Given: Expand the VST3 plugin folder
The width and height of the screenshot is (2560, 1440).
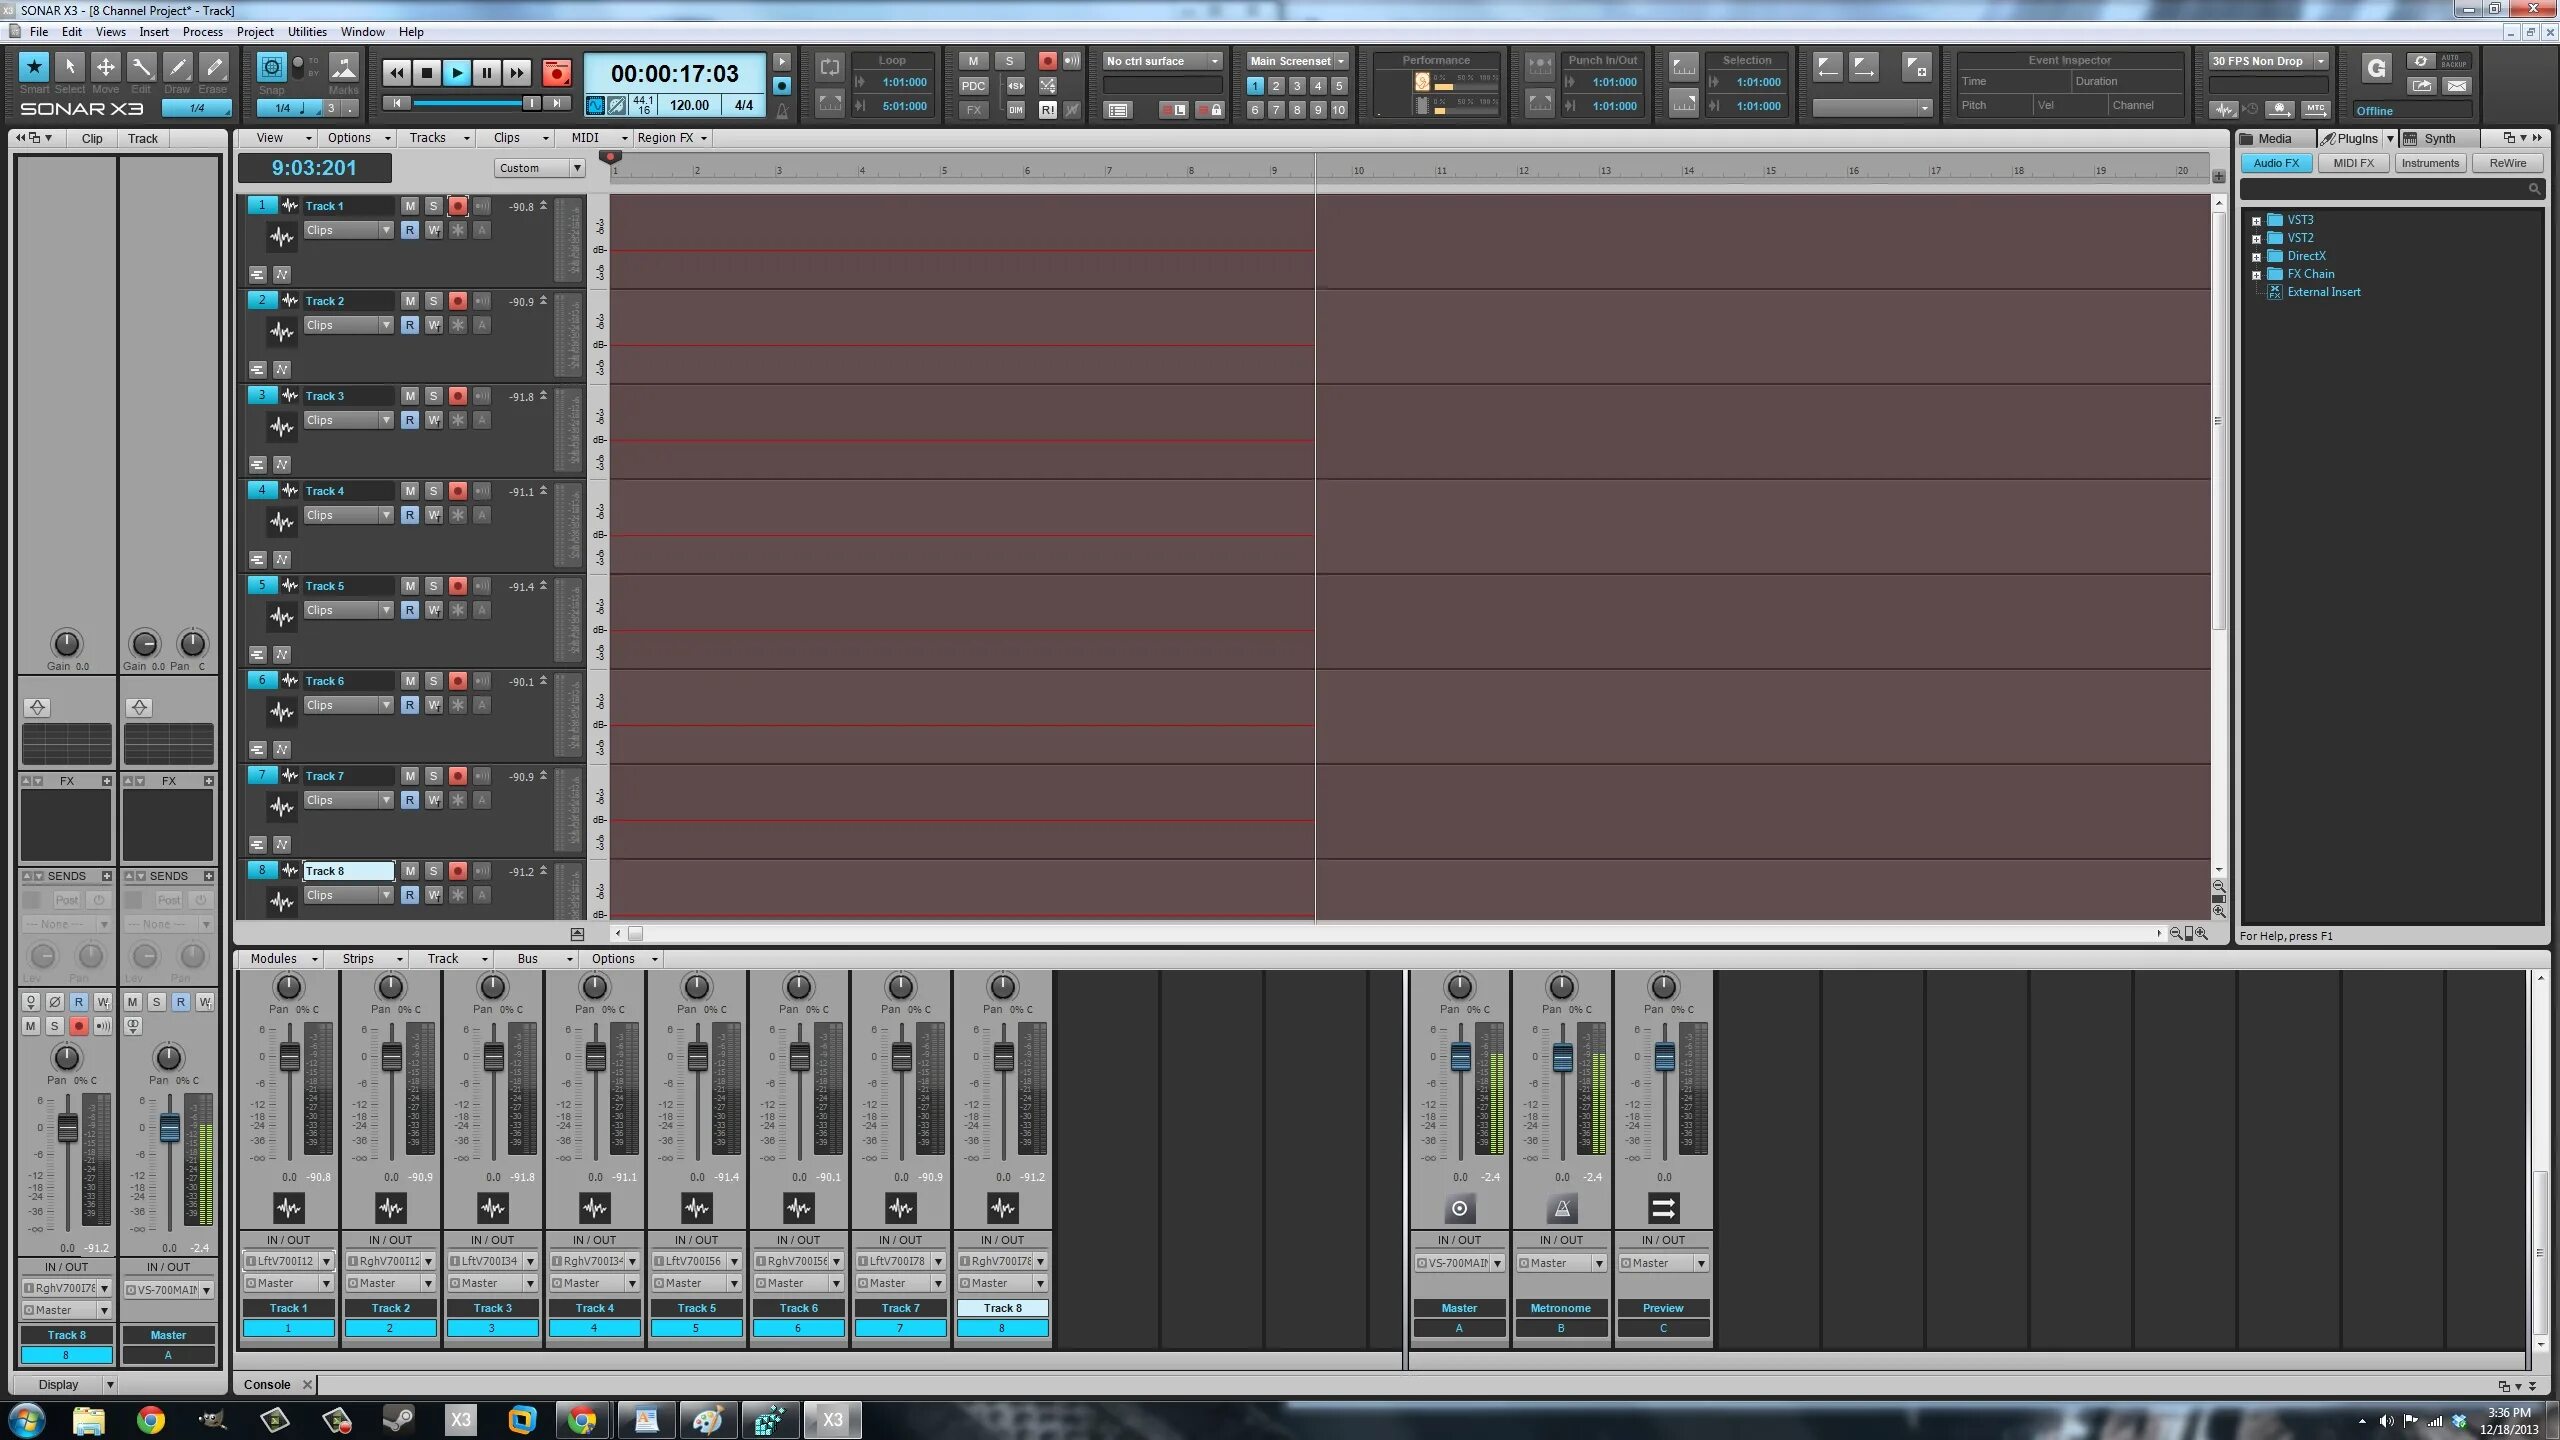Looking at the screenshot, I should point(2256,221).
